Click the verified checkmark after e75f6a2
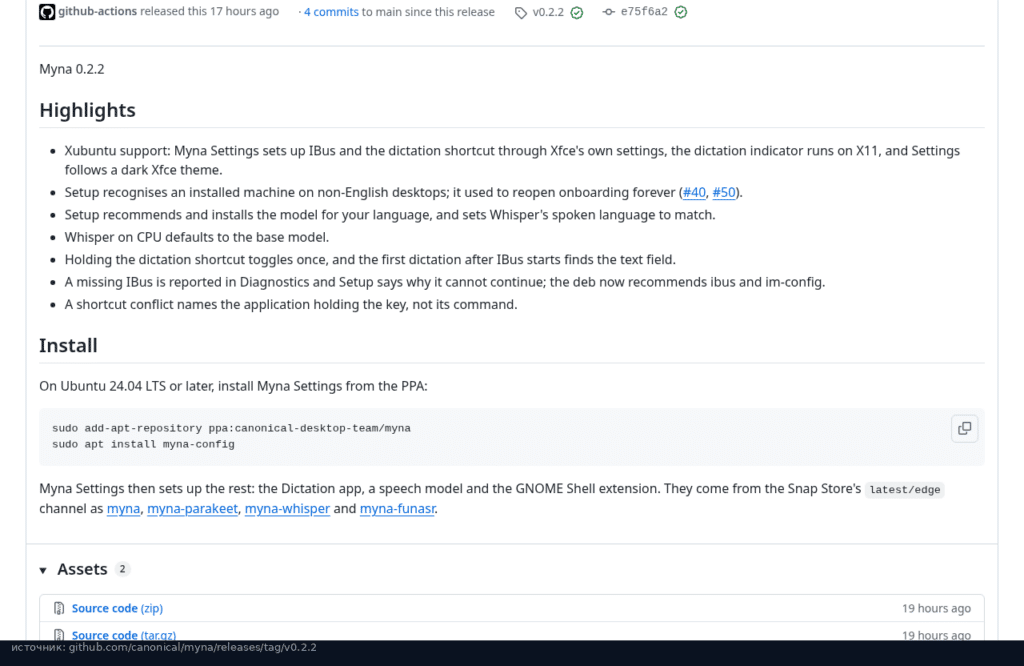The image size is (1024, 666). coord(680,12)
